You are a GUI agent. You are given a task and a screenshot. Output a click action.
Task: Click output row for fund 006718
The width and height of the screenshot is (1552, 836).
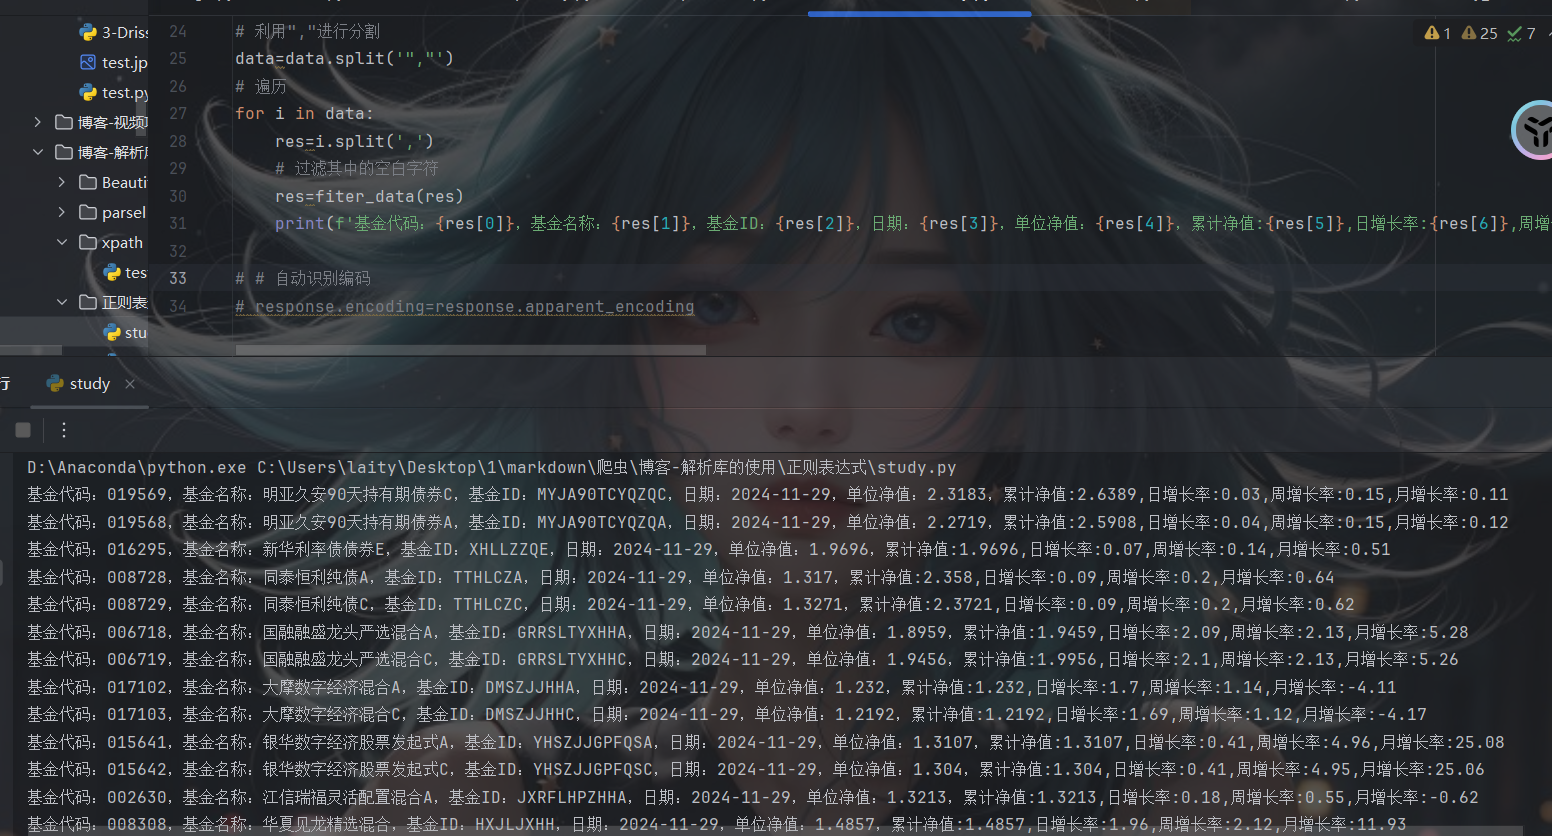747,632
